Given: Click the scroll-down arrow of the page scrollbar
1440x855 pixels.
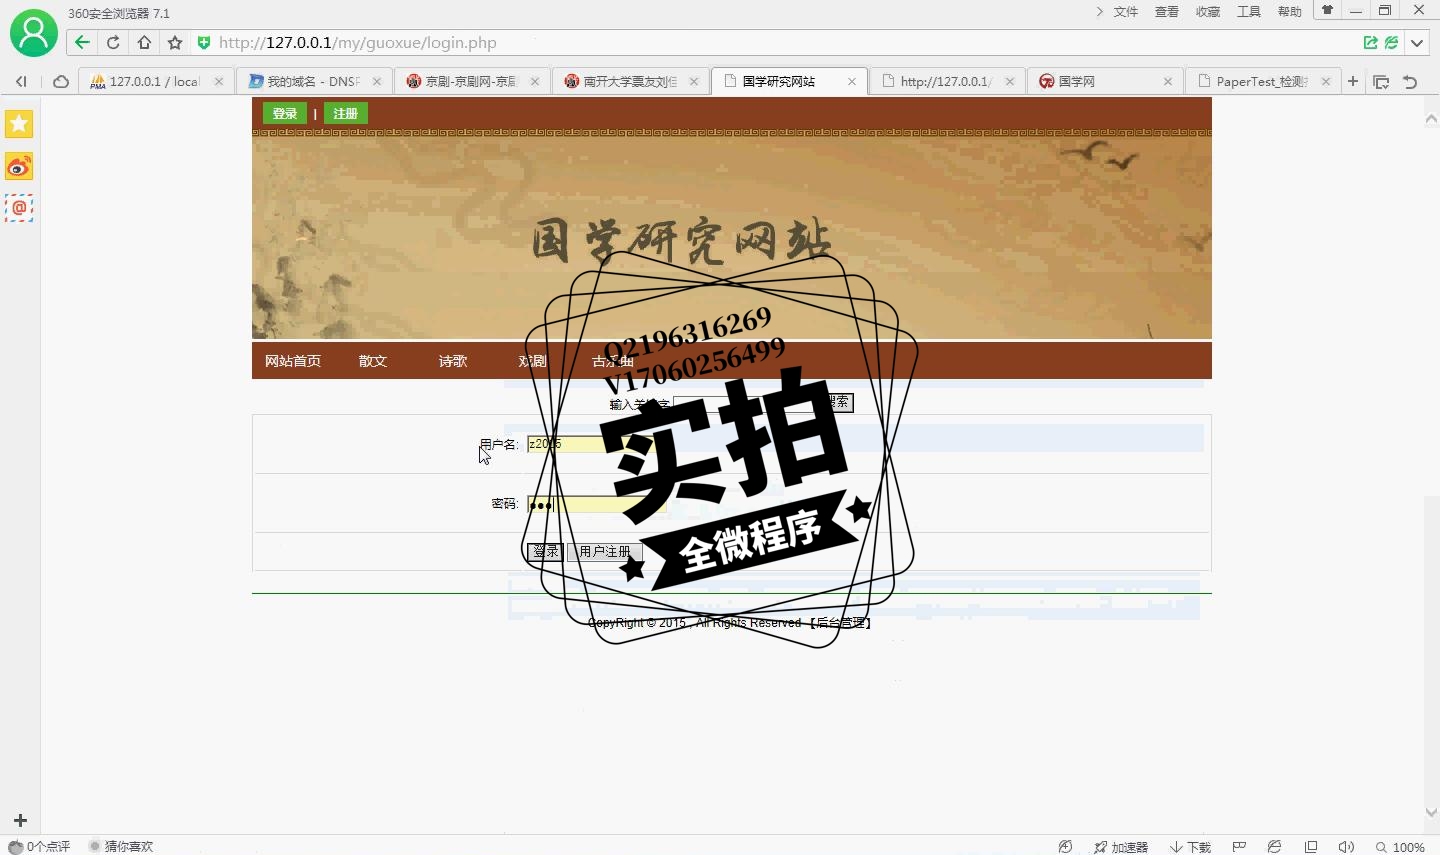Looking at the screenshot, I should [1431, 812].
